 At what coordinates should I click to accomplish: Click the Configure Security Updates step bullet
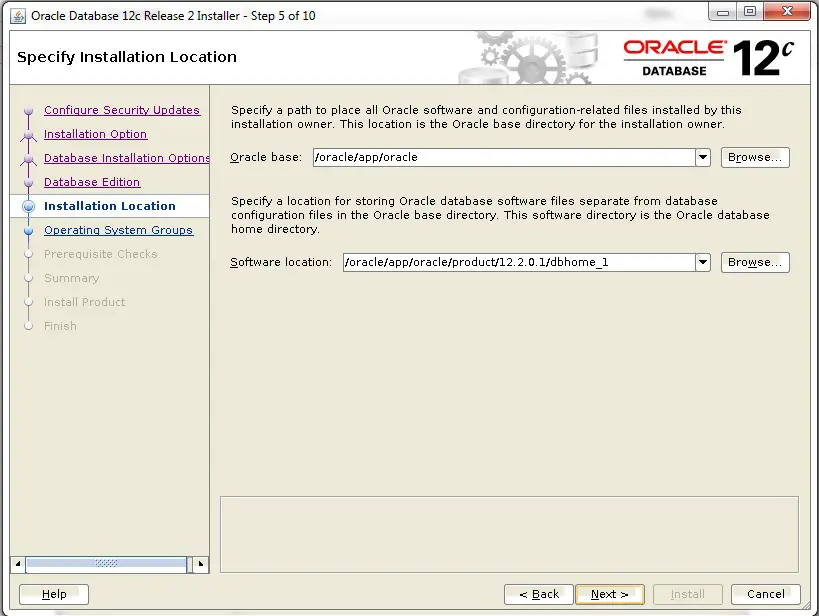29,111
